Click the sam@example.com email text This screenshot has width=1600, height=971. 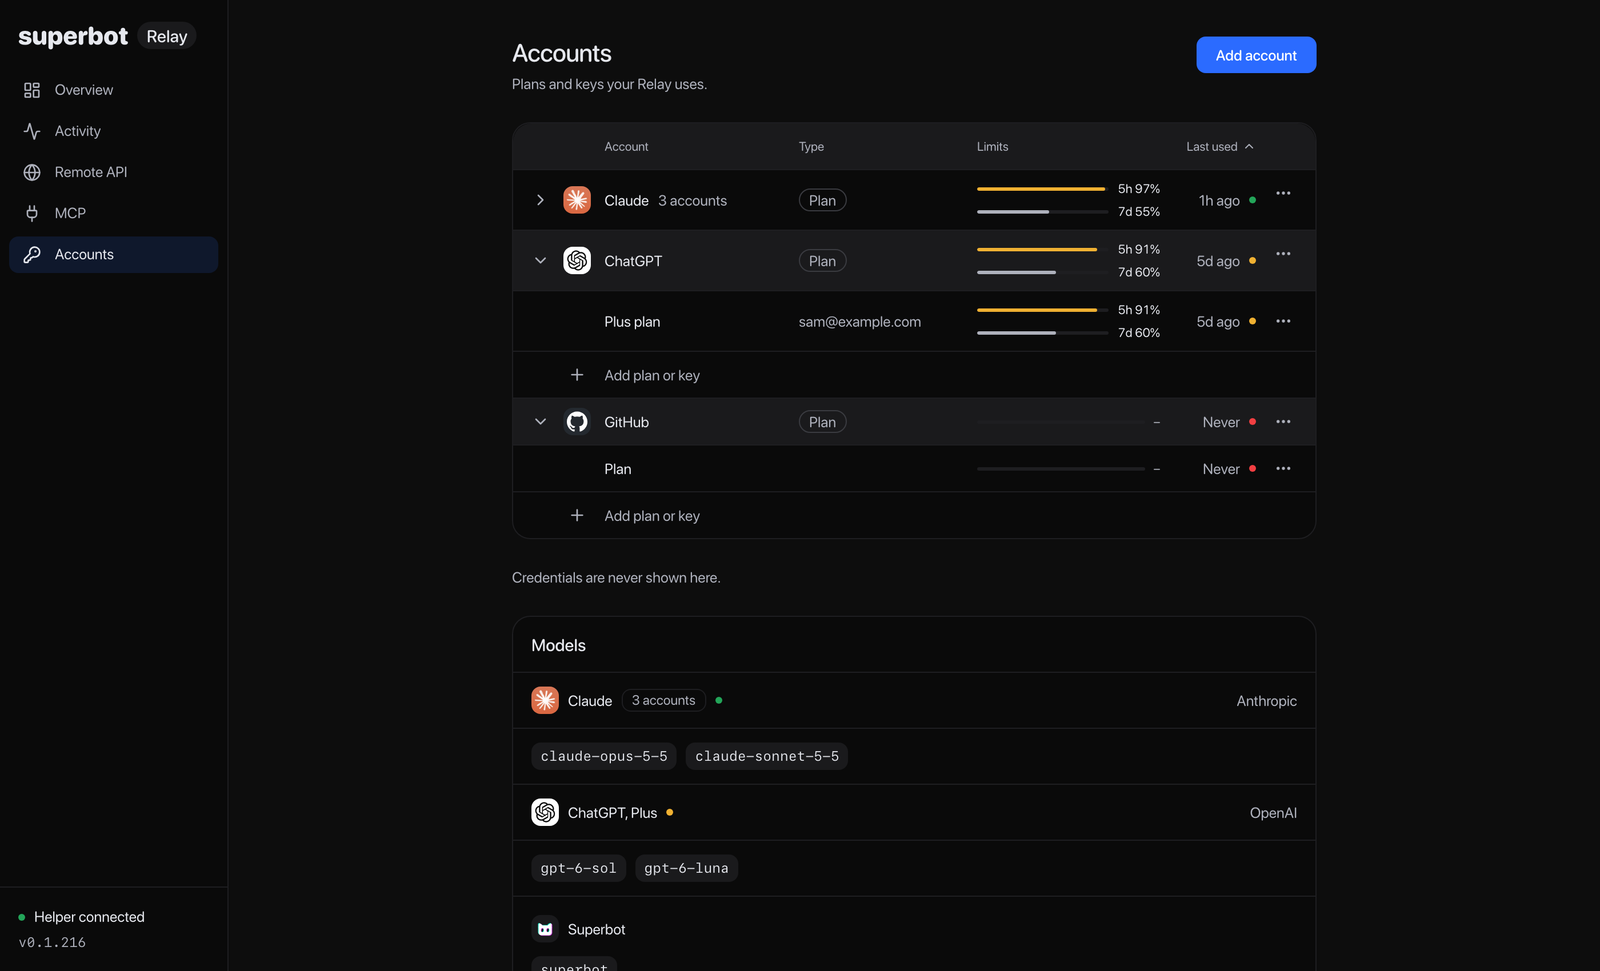click(x=860, y=321)
